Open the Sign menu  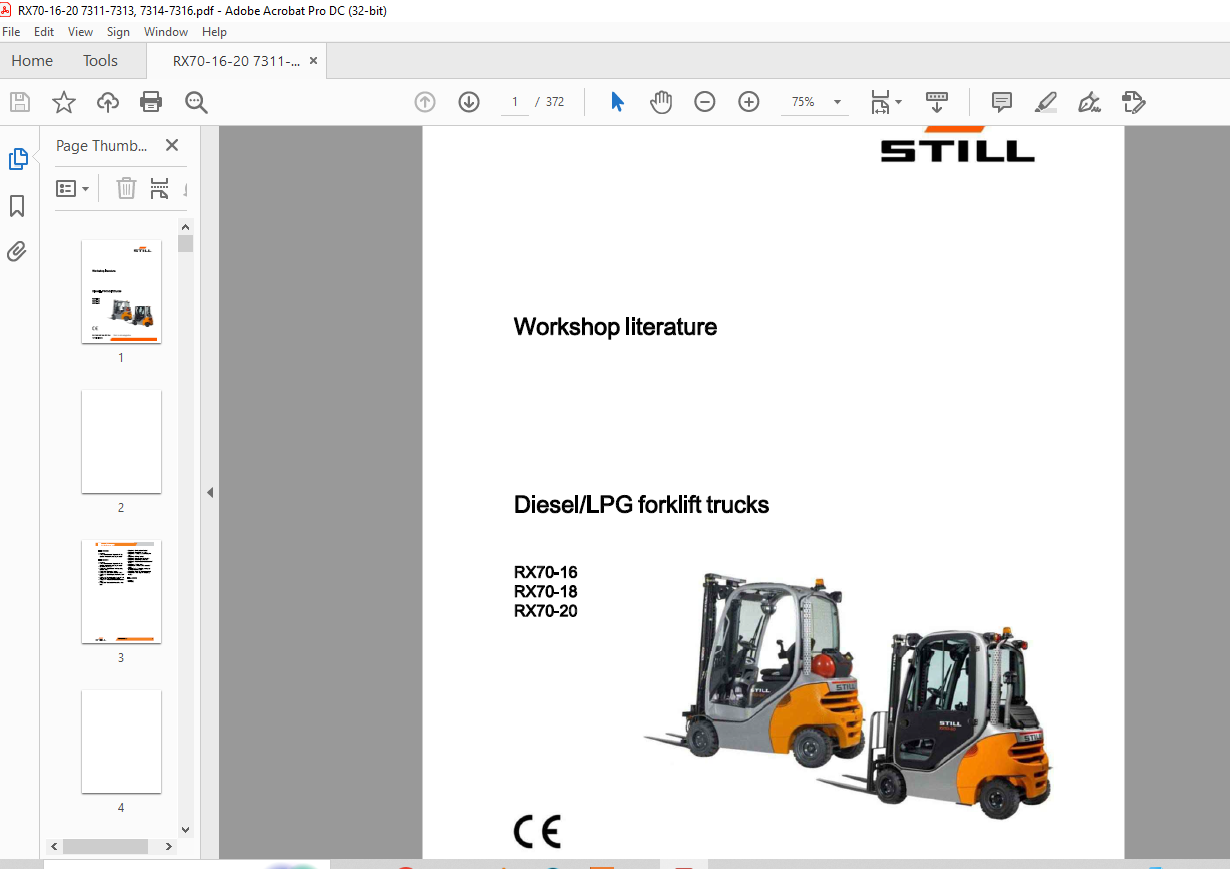[x=119, y=32]
